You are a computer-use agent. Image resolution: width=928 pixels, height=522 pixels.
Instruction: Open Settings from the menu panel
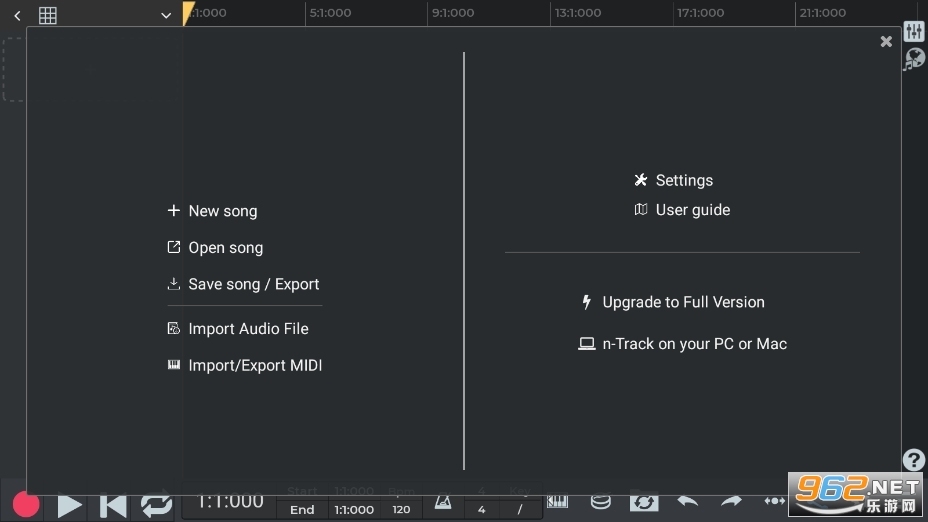(683, 180)
